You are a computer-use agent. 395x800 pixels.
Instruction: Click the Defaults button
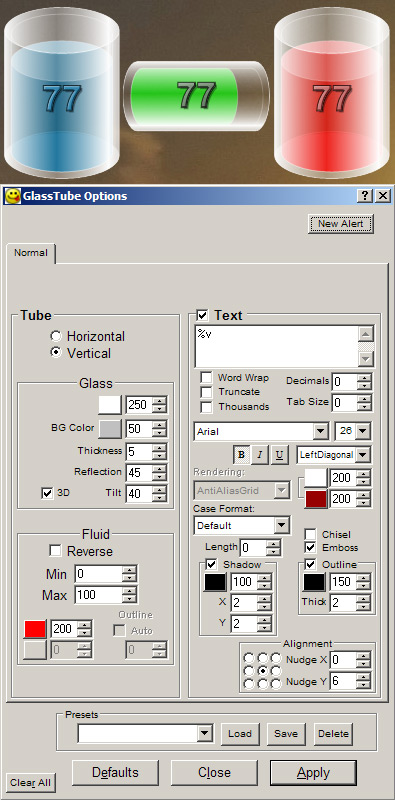[x=115, y=772]
